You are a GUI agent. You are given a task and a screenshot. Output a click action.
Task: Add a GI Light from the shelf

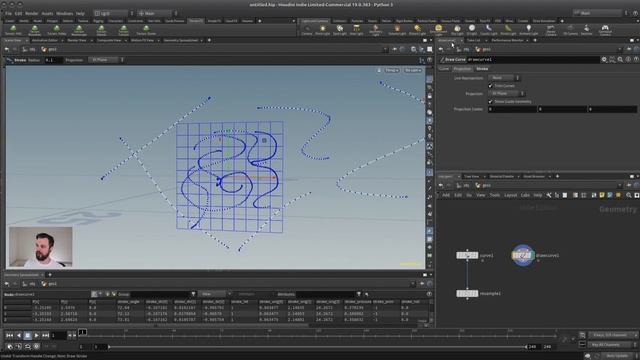coord(472,30)
